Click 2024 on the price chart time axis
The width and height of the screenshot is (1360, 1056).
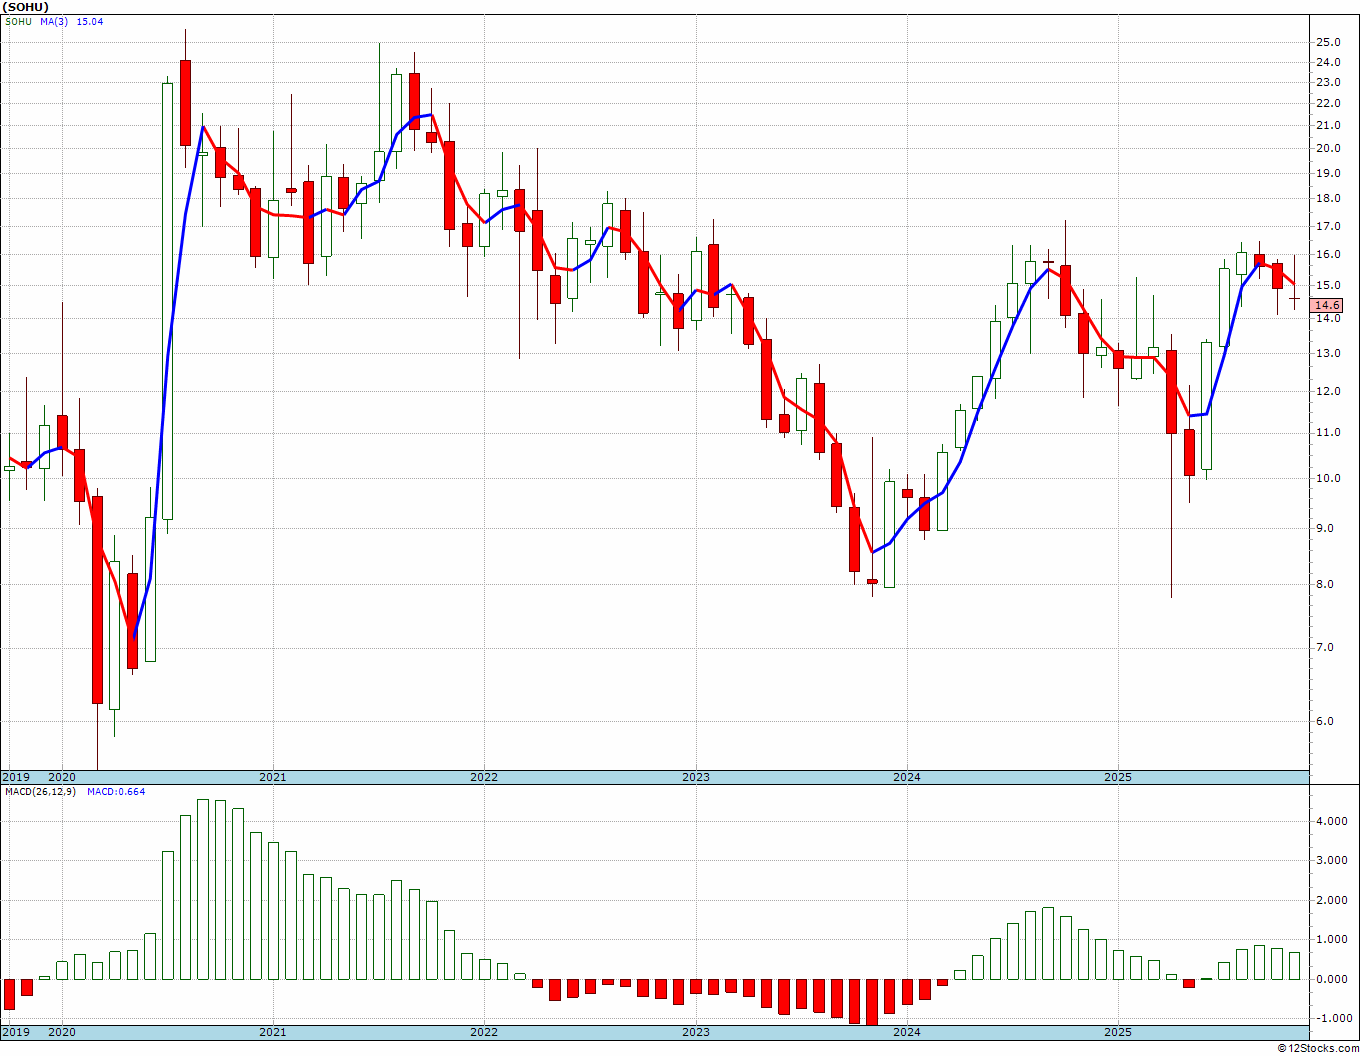coord(907,777)
